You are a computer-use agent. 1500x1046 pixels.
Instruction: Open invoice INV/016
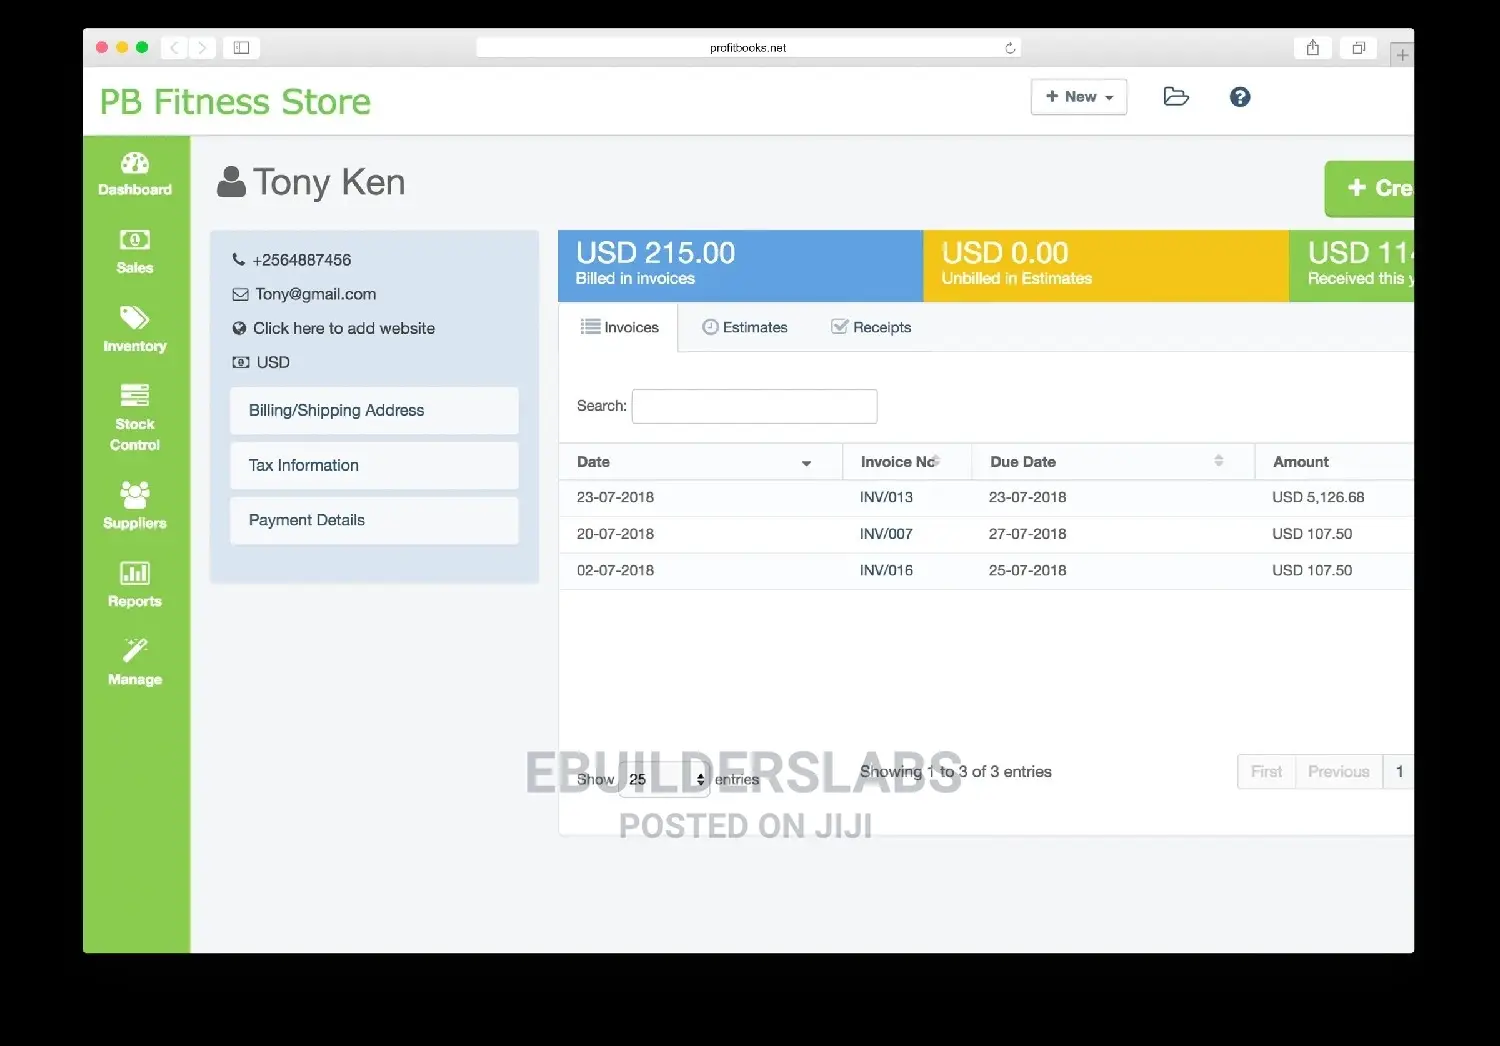click(x=886, y=570)
